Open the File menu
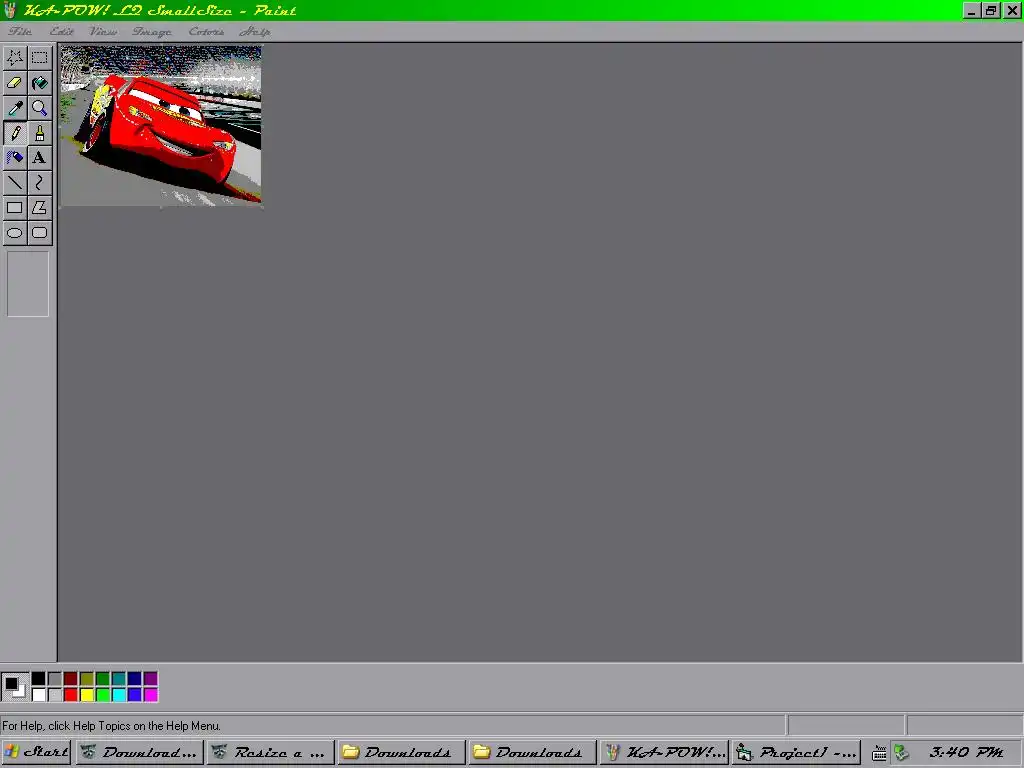Viewport: 1024px width, 768px height. click(x=20, y=31)
